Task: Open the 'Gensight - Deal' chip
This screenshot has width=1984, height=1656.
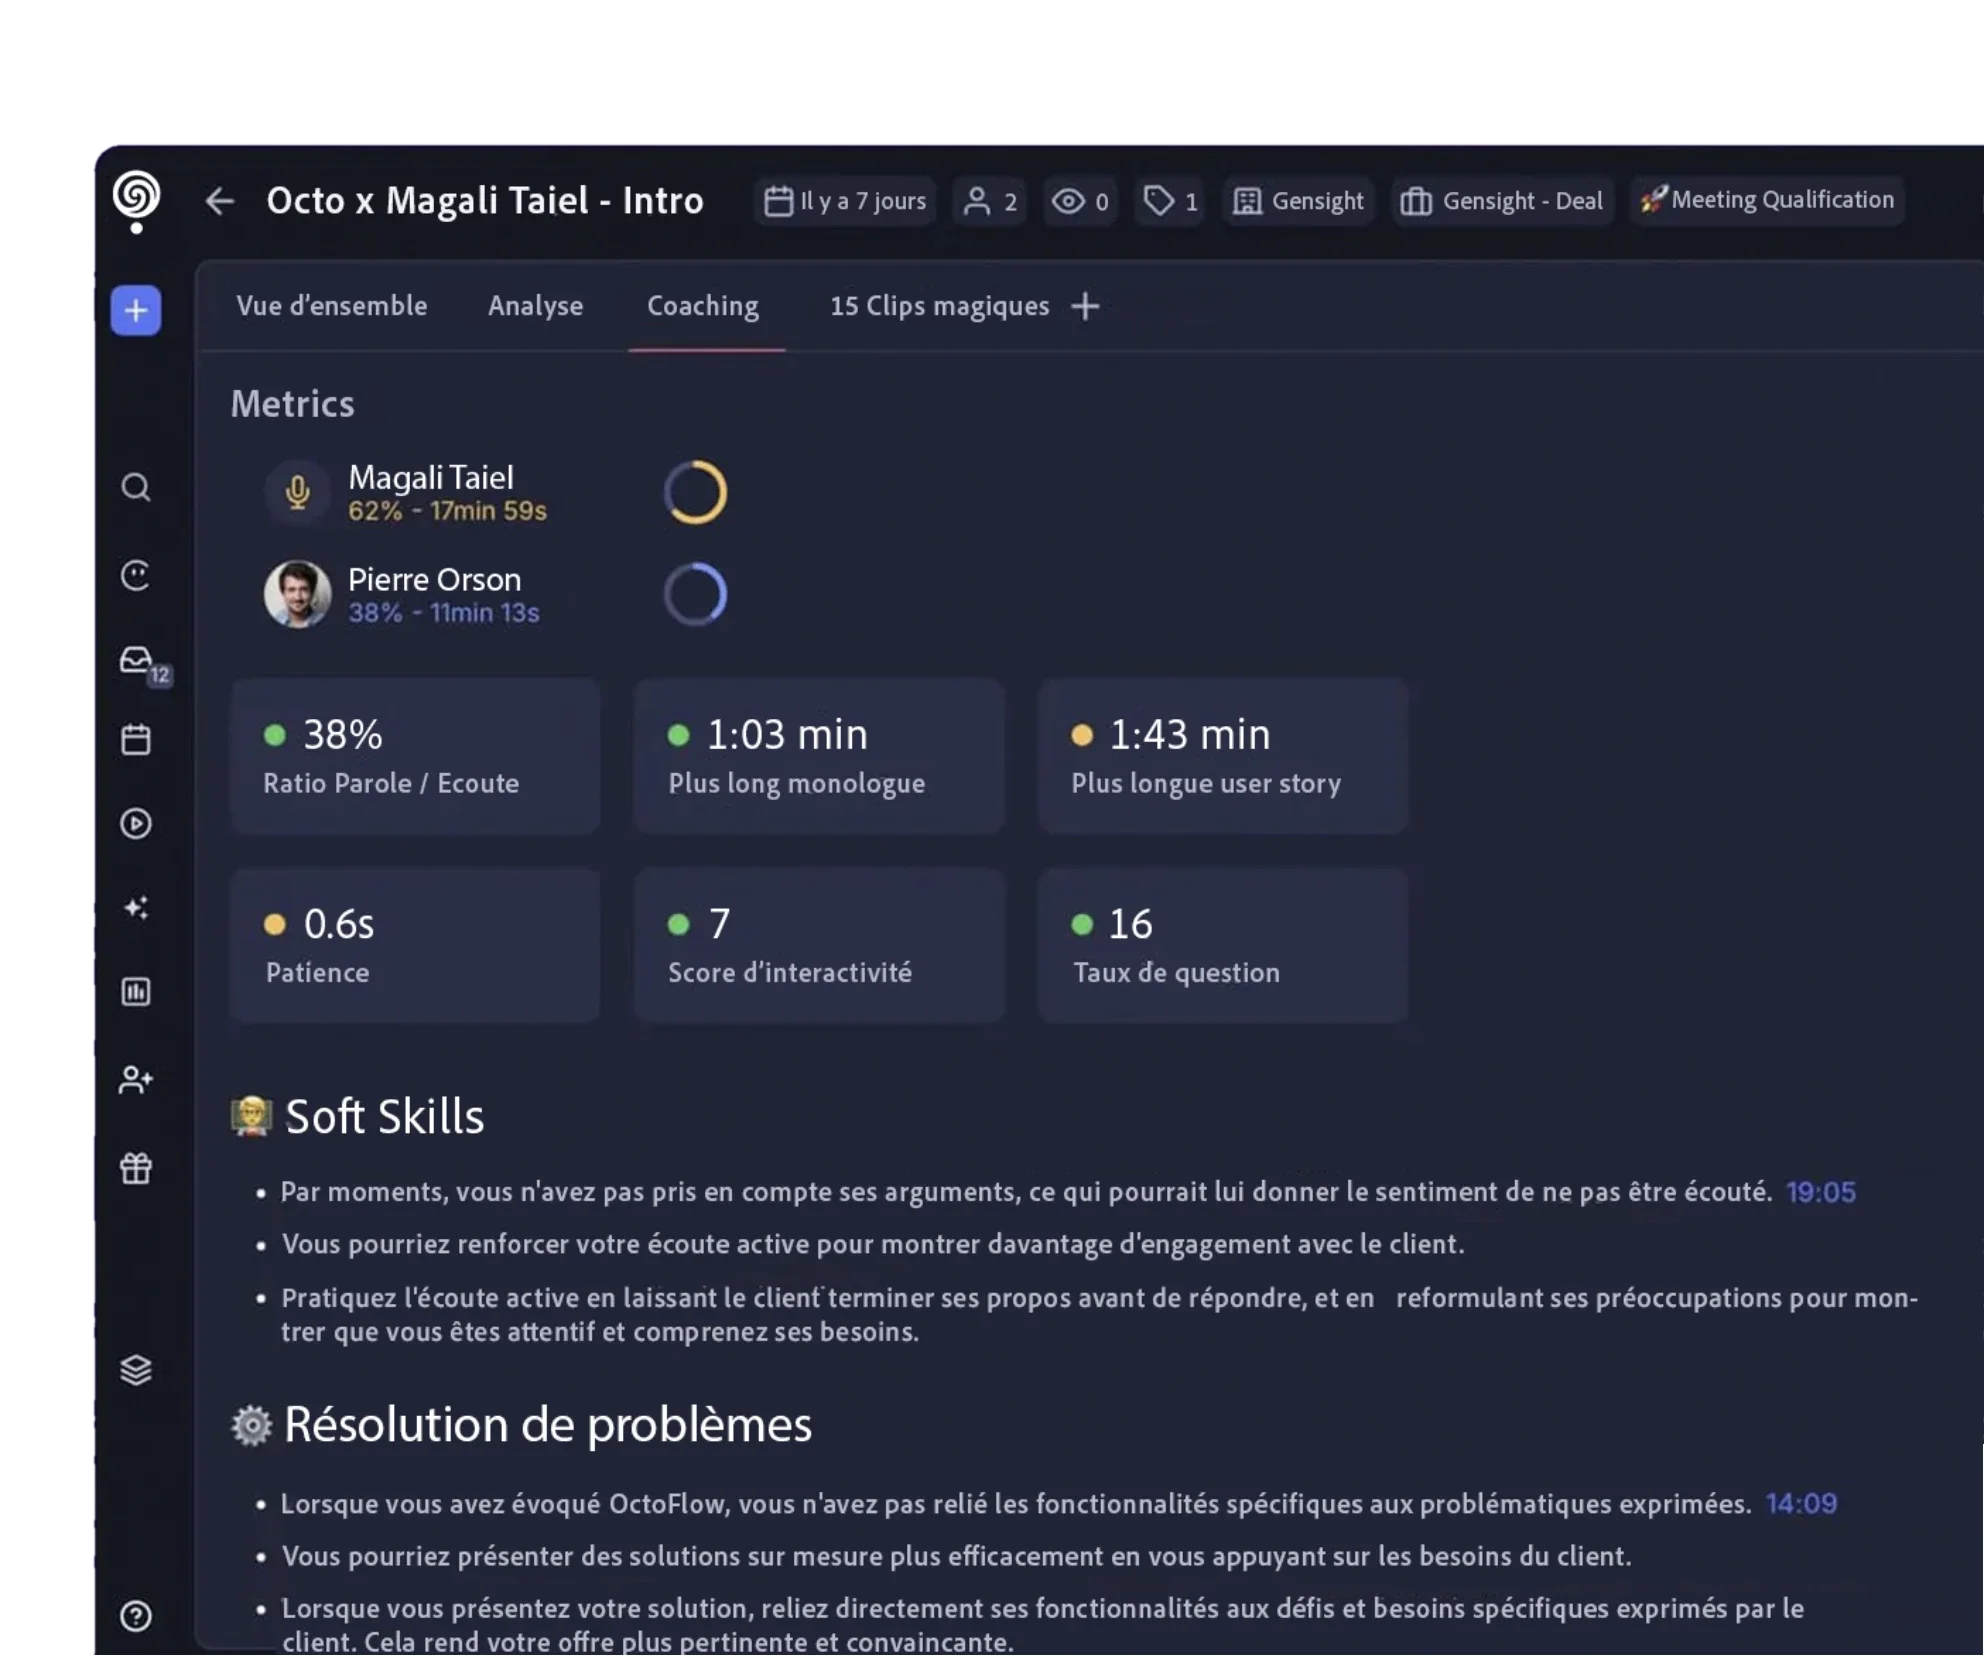Action: [x=1502, y=201]
